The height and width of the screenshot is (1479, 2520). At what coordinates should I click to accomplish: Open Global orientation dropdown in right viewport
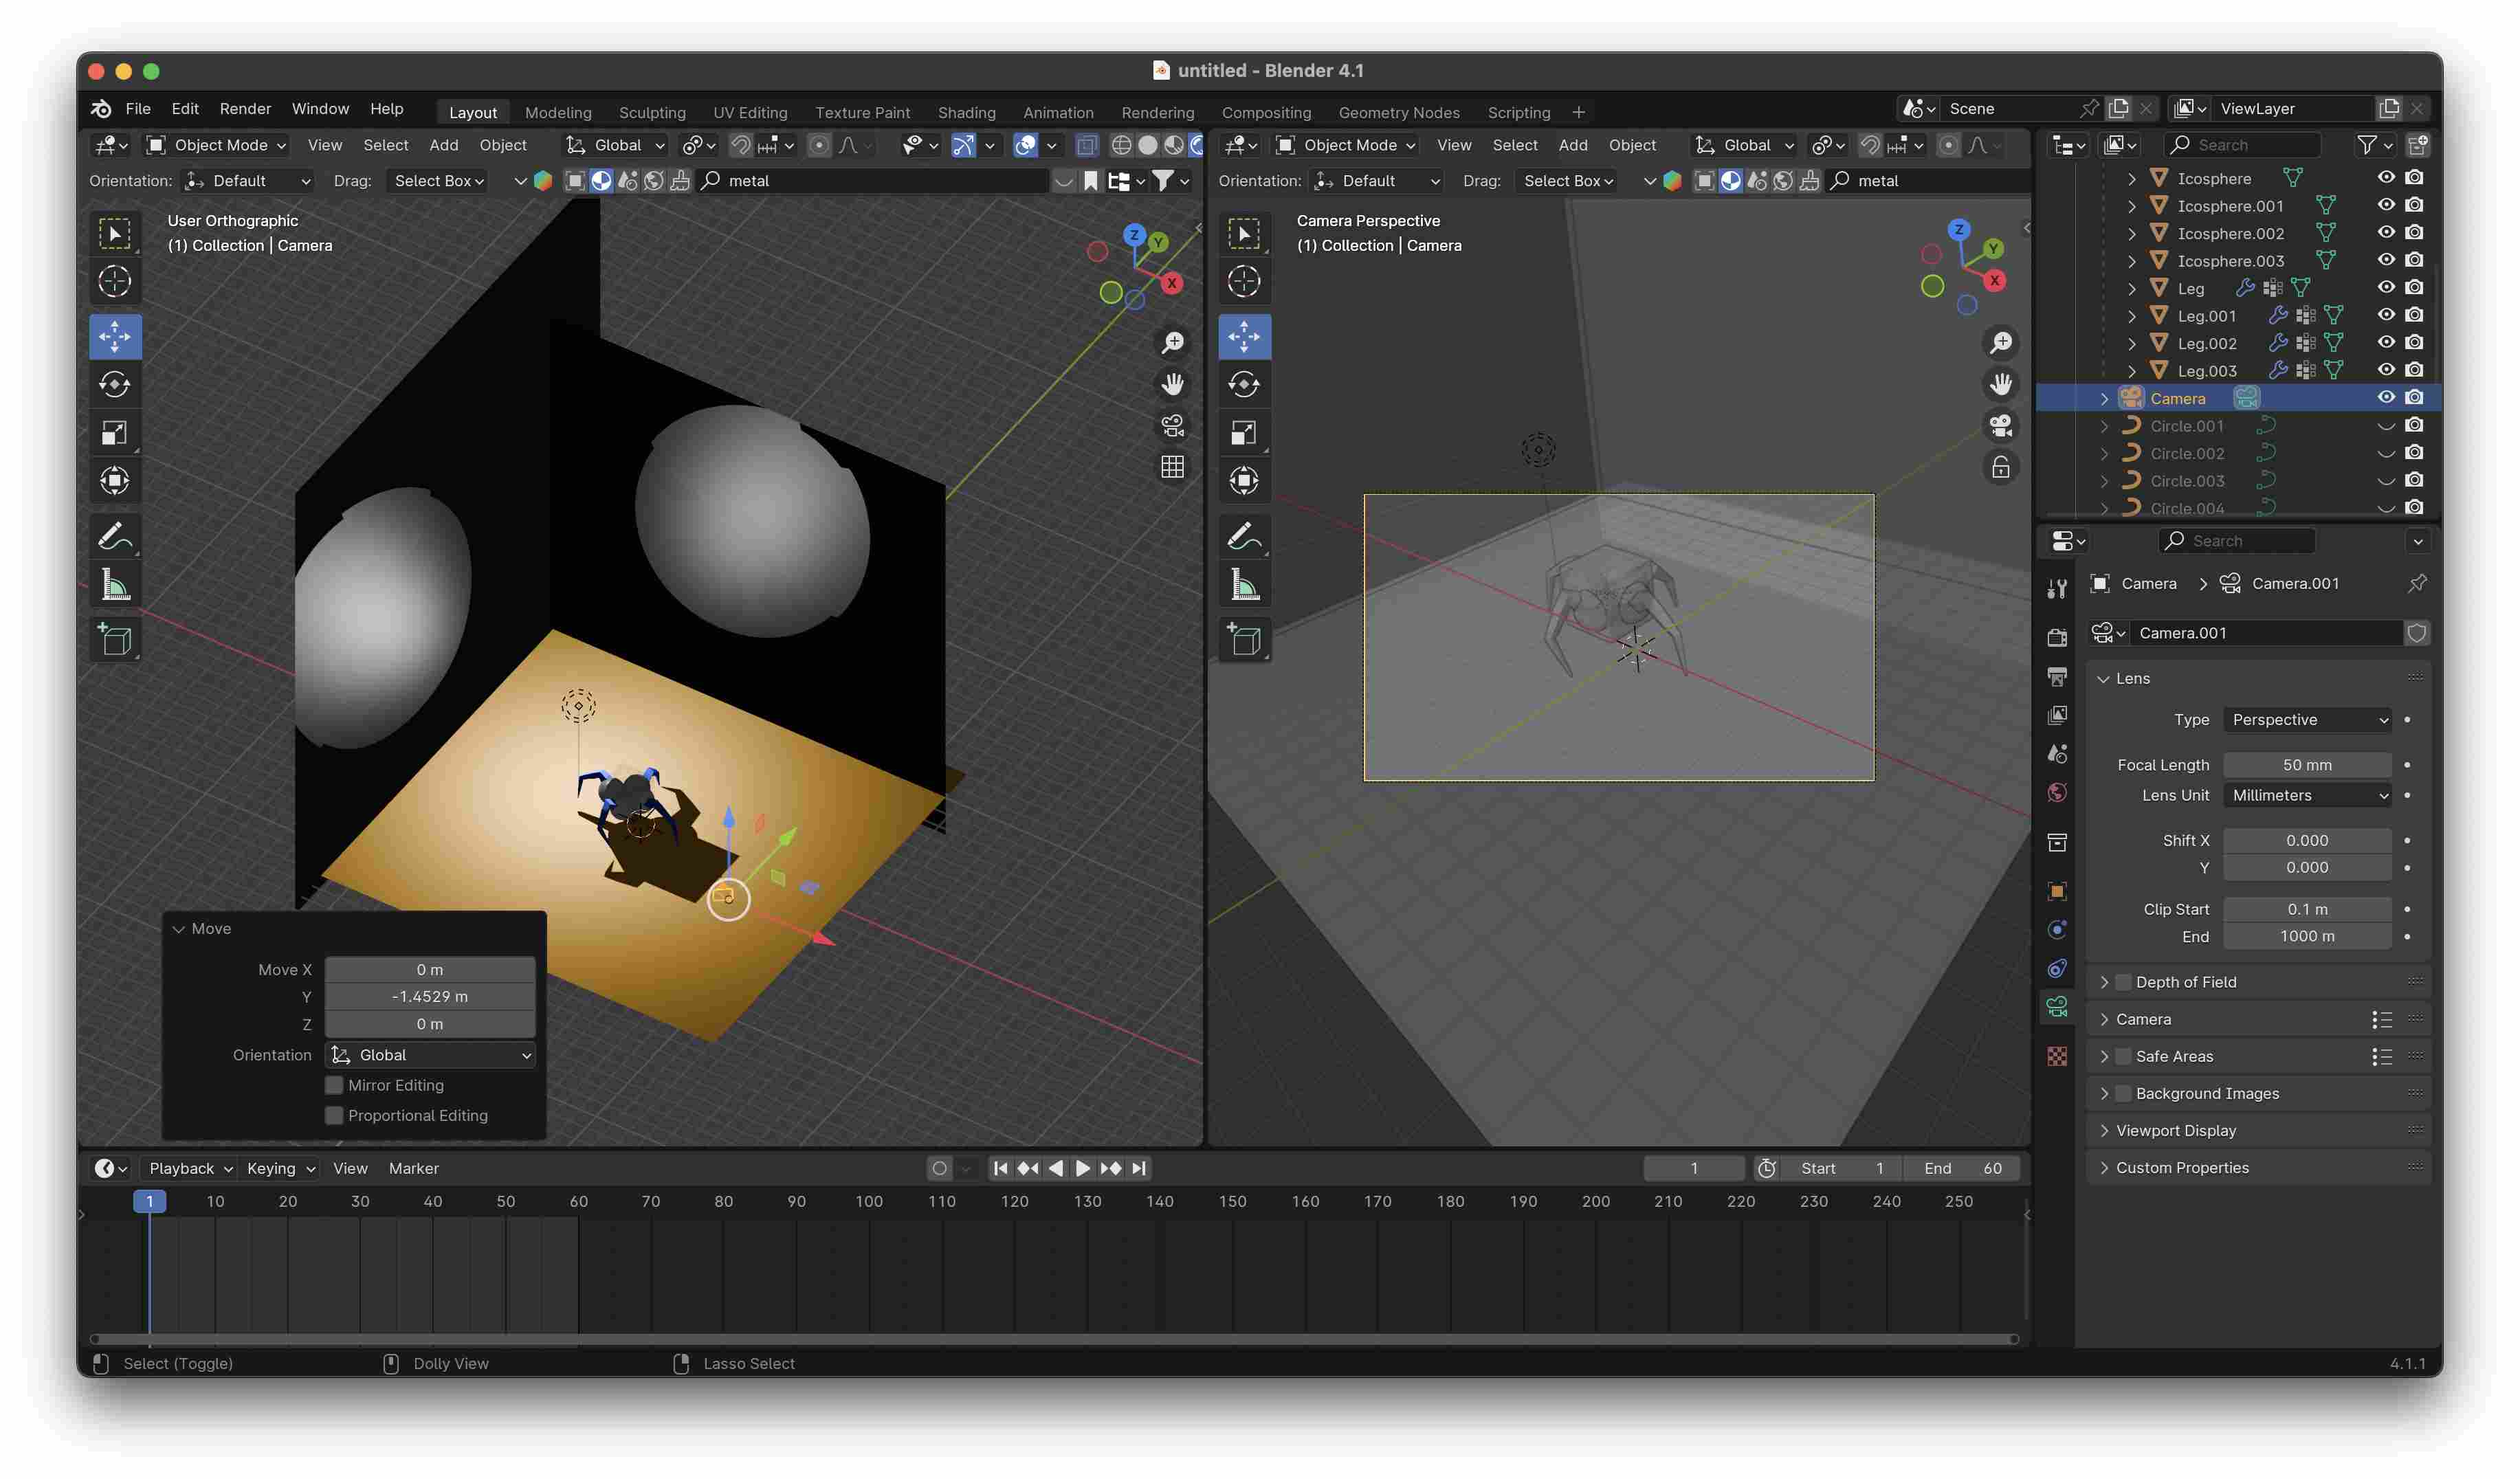pyautogui.click(x=1745, y=145)
